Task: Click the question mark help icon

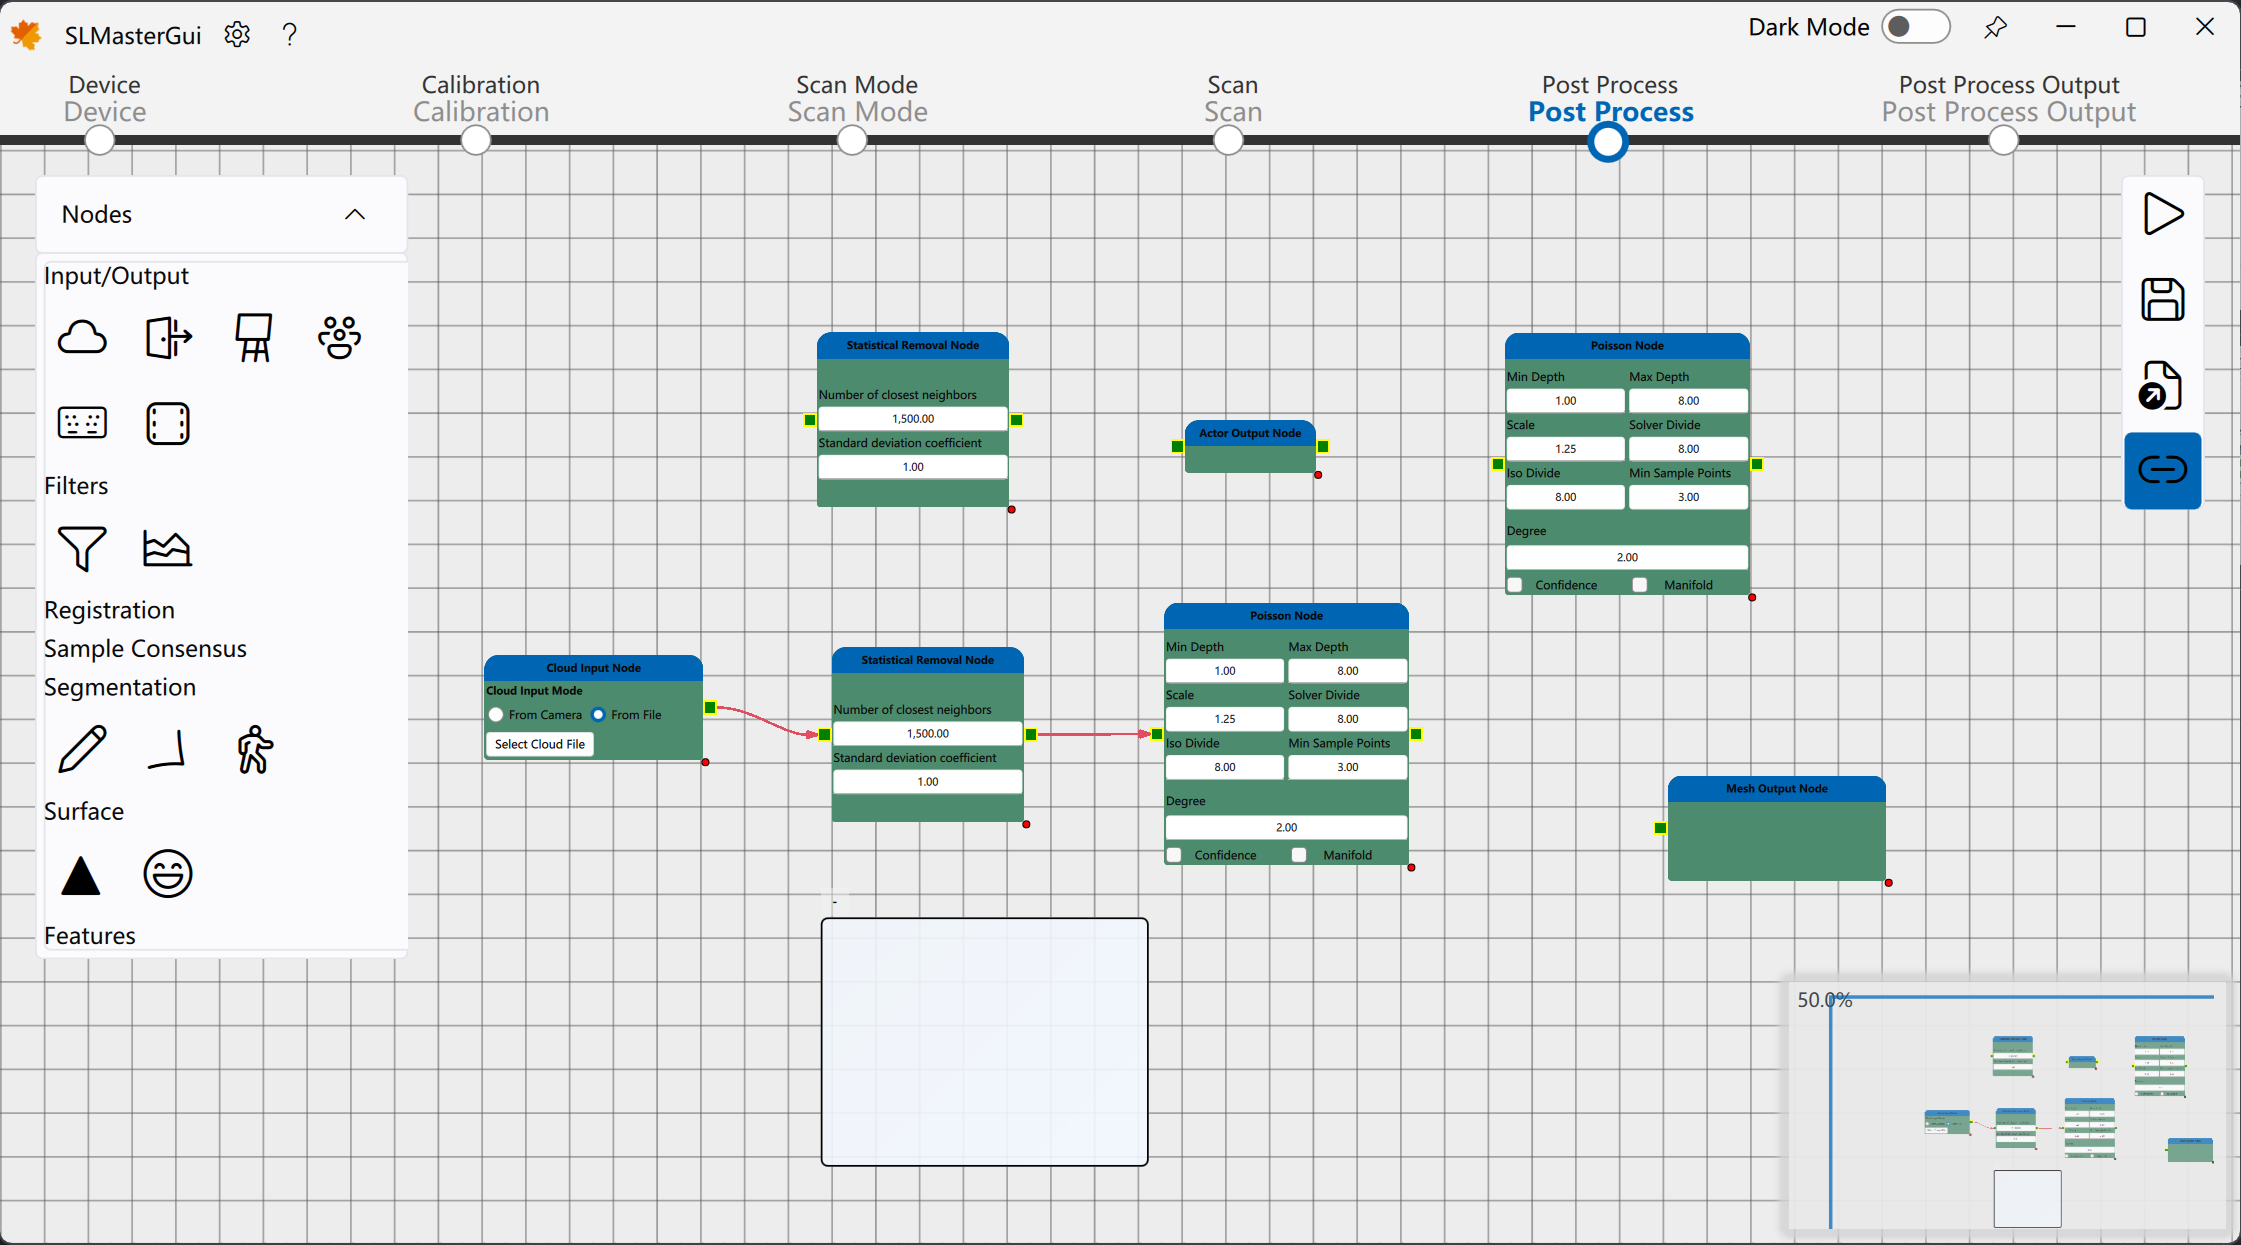Action: click(x=290, y=35)
